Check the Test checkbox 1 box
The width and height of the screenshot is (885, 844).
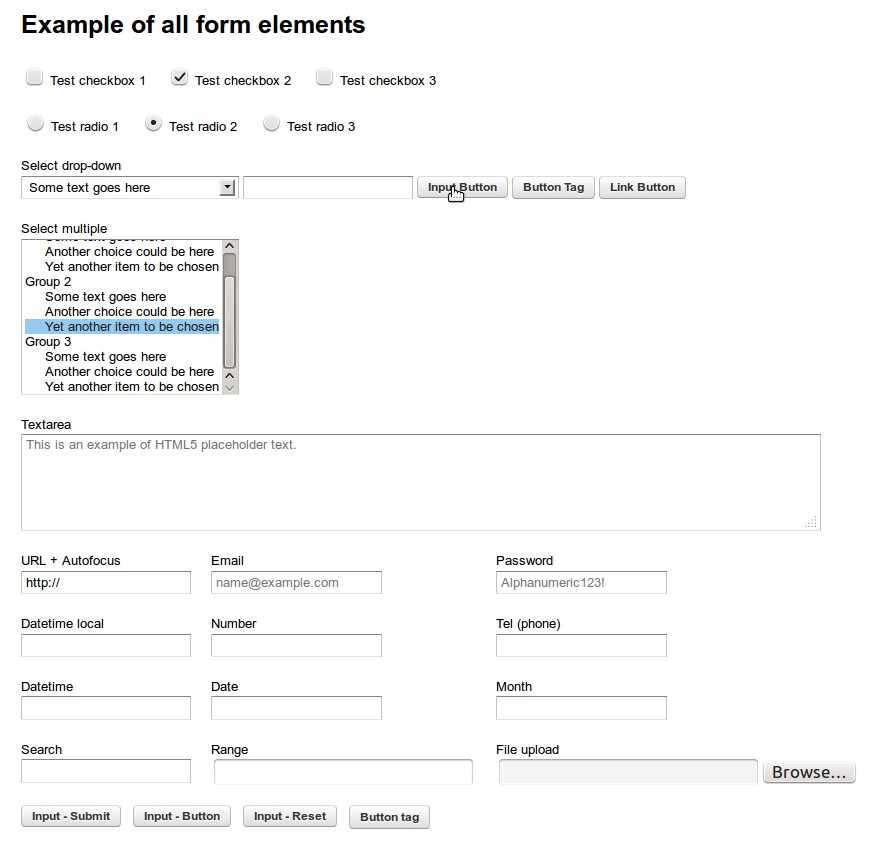click(x=34, y=77)
